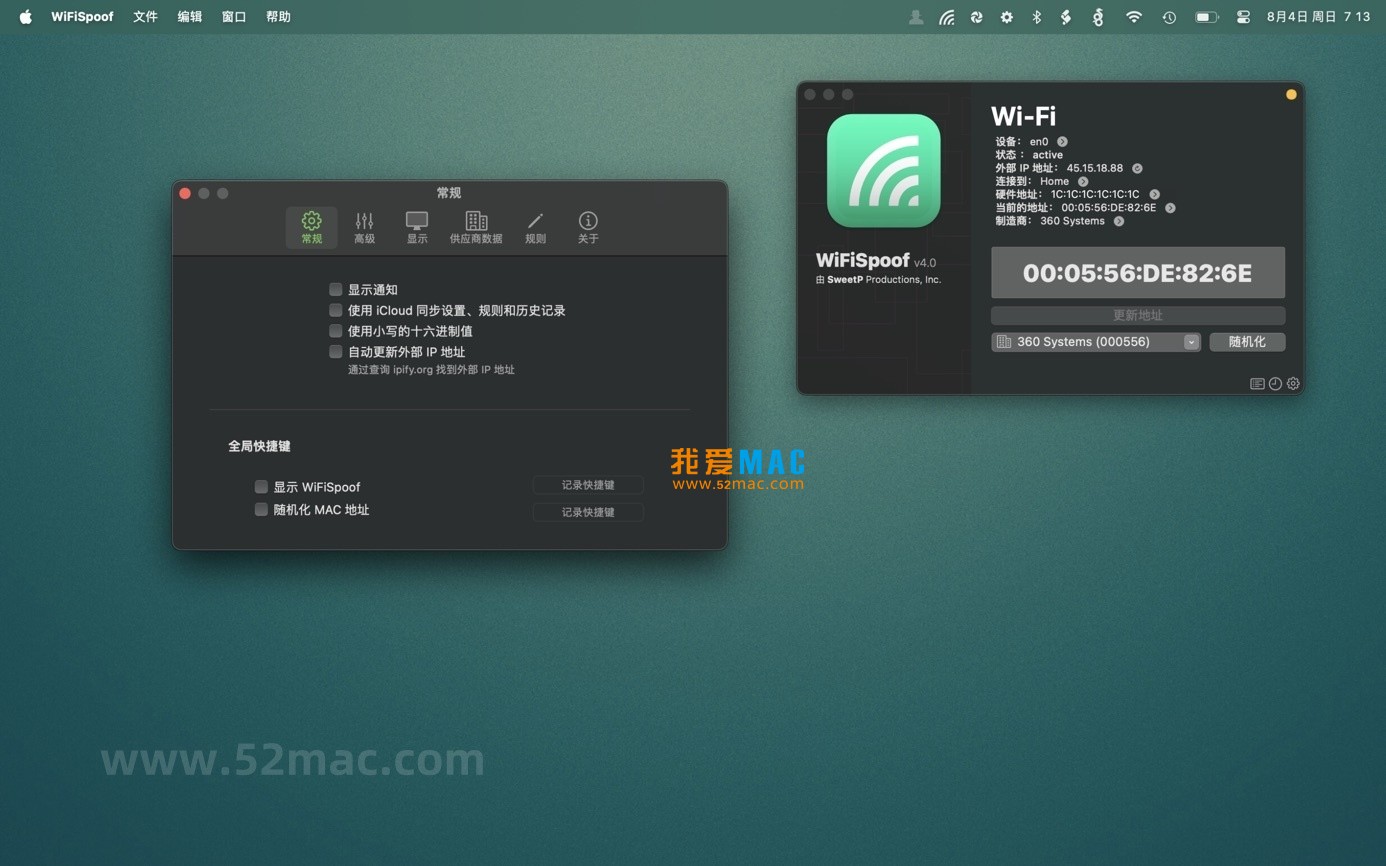This screenshot has width=1386, height=866.
Task: Click the MAC address field 00:05:56:DE:82:6E
Action: click(x=1137, y=273)
